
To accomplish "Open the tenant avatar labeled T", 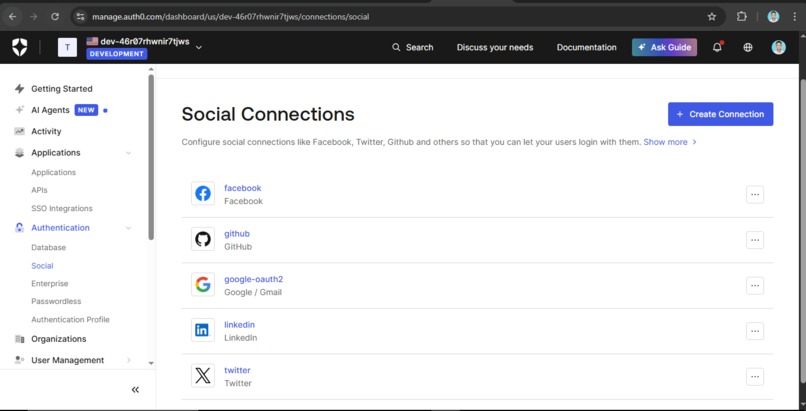I will click(x=67, y=47).
